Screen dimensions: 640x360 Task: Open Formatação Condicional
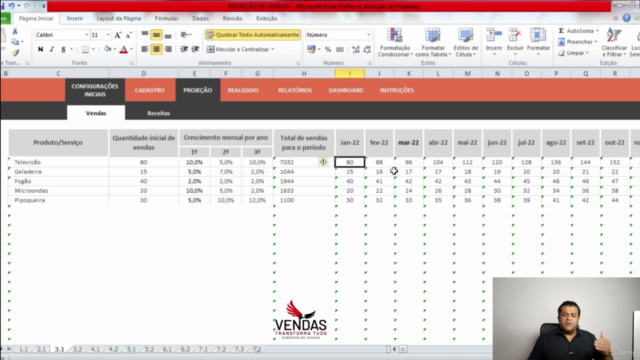coord(394,43)
